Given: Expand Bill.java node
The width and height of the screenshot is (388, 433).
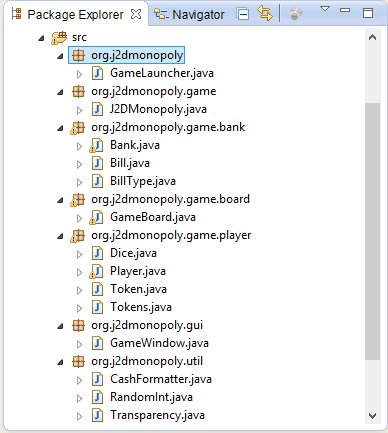Looking at the screenshot, I should (x=79, y=164).
